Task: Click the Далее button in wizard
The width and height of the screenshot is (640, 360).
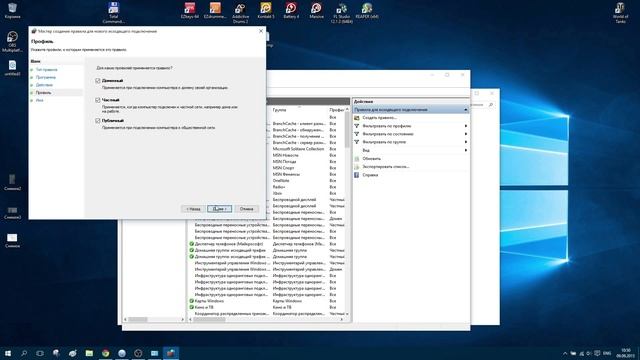Action: tap(220, 209)
